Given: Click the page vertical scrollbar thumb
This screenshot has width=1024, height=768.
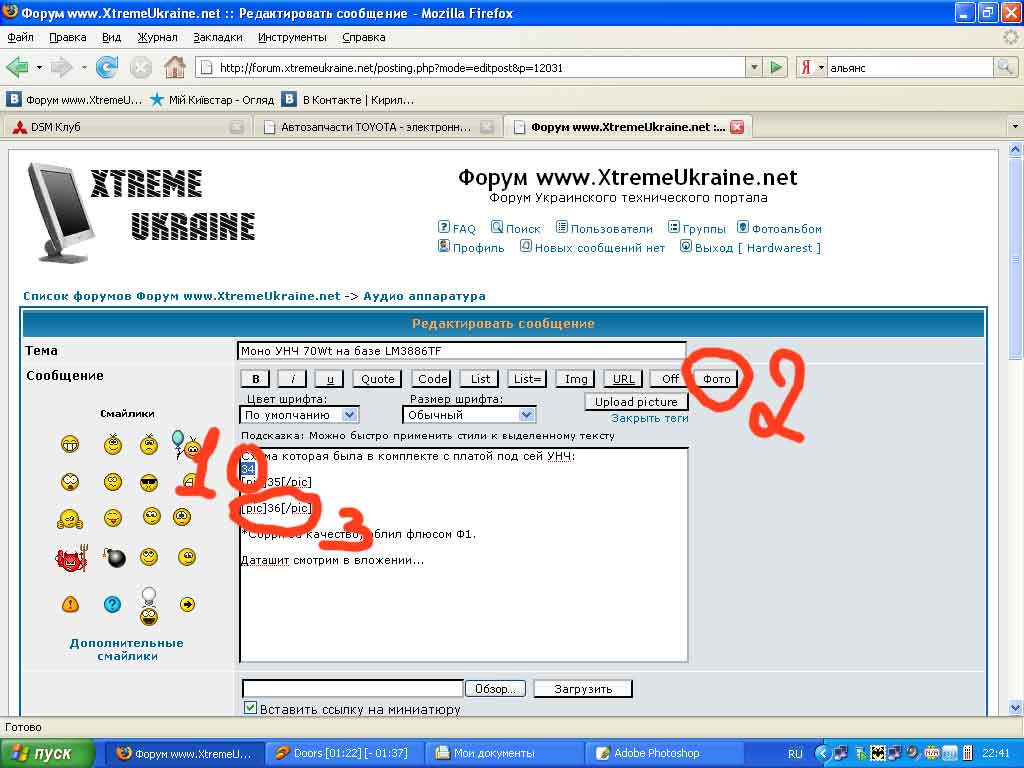Looking at the screenshot, I should (1016, 258).
